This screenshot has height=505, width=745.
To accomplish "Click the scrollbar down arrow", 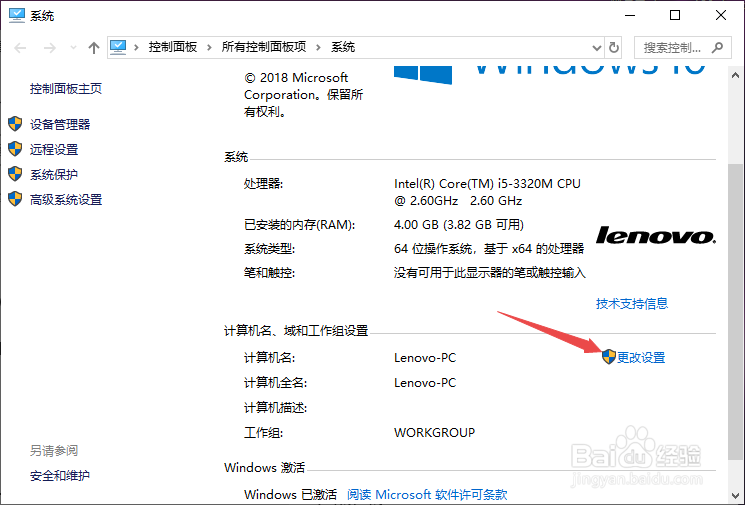I will [735, 496].
